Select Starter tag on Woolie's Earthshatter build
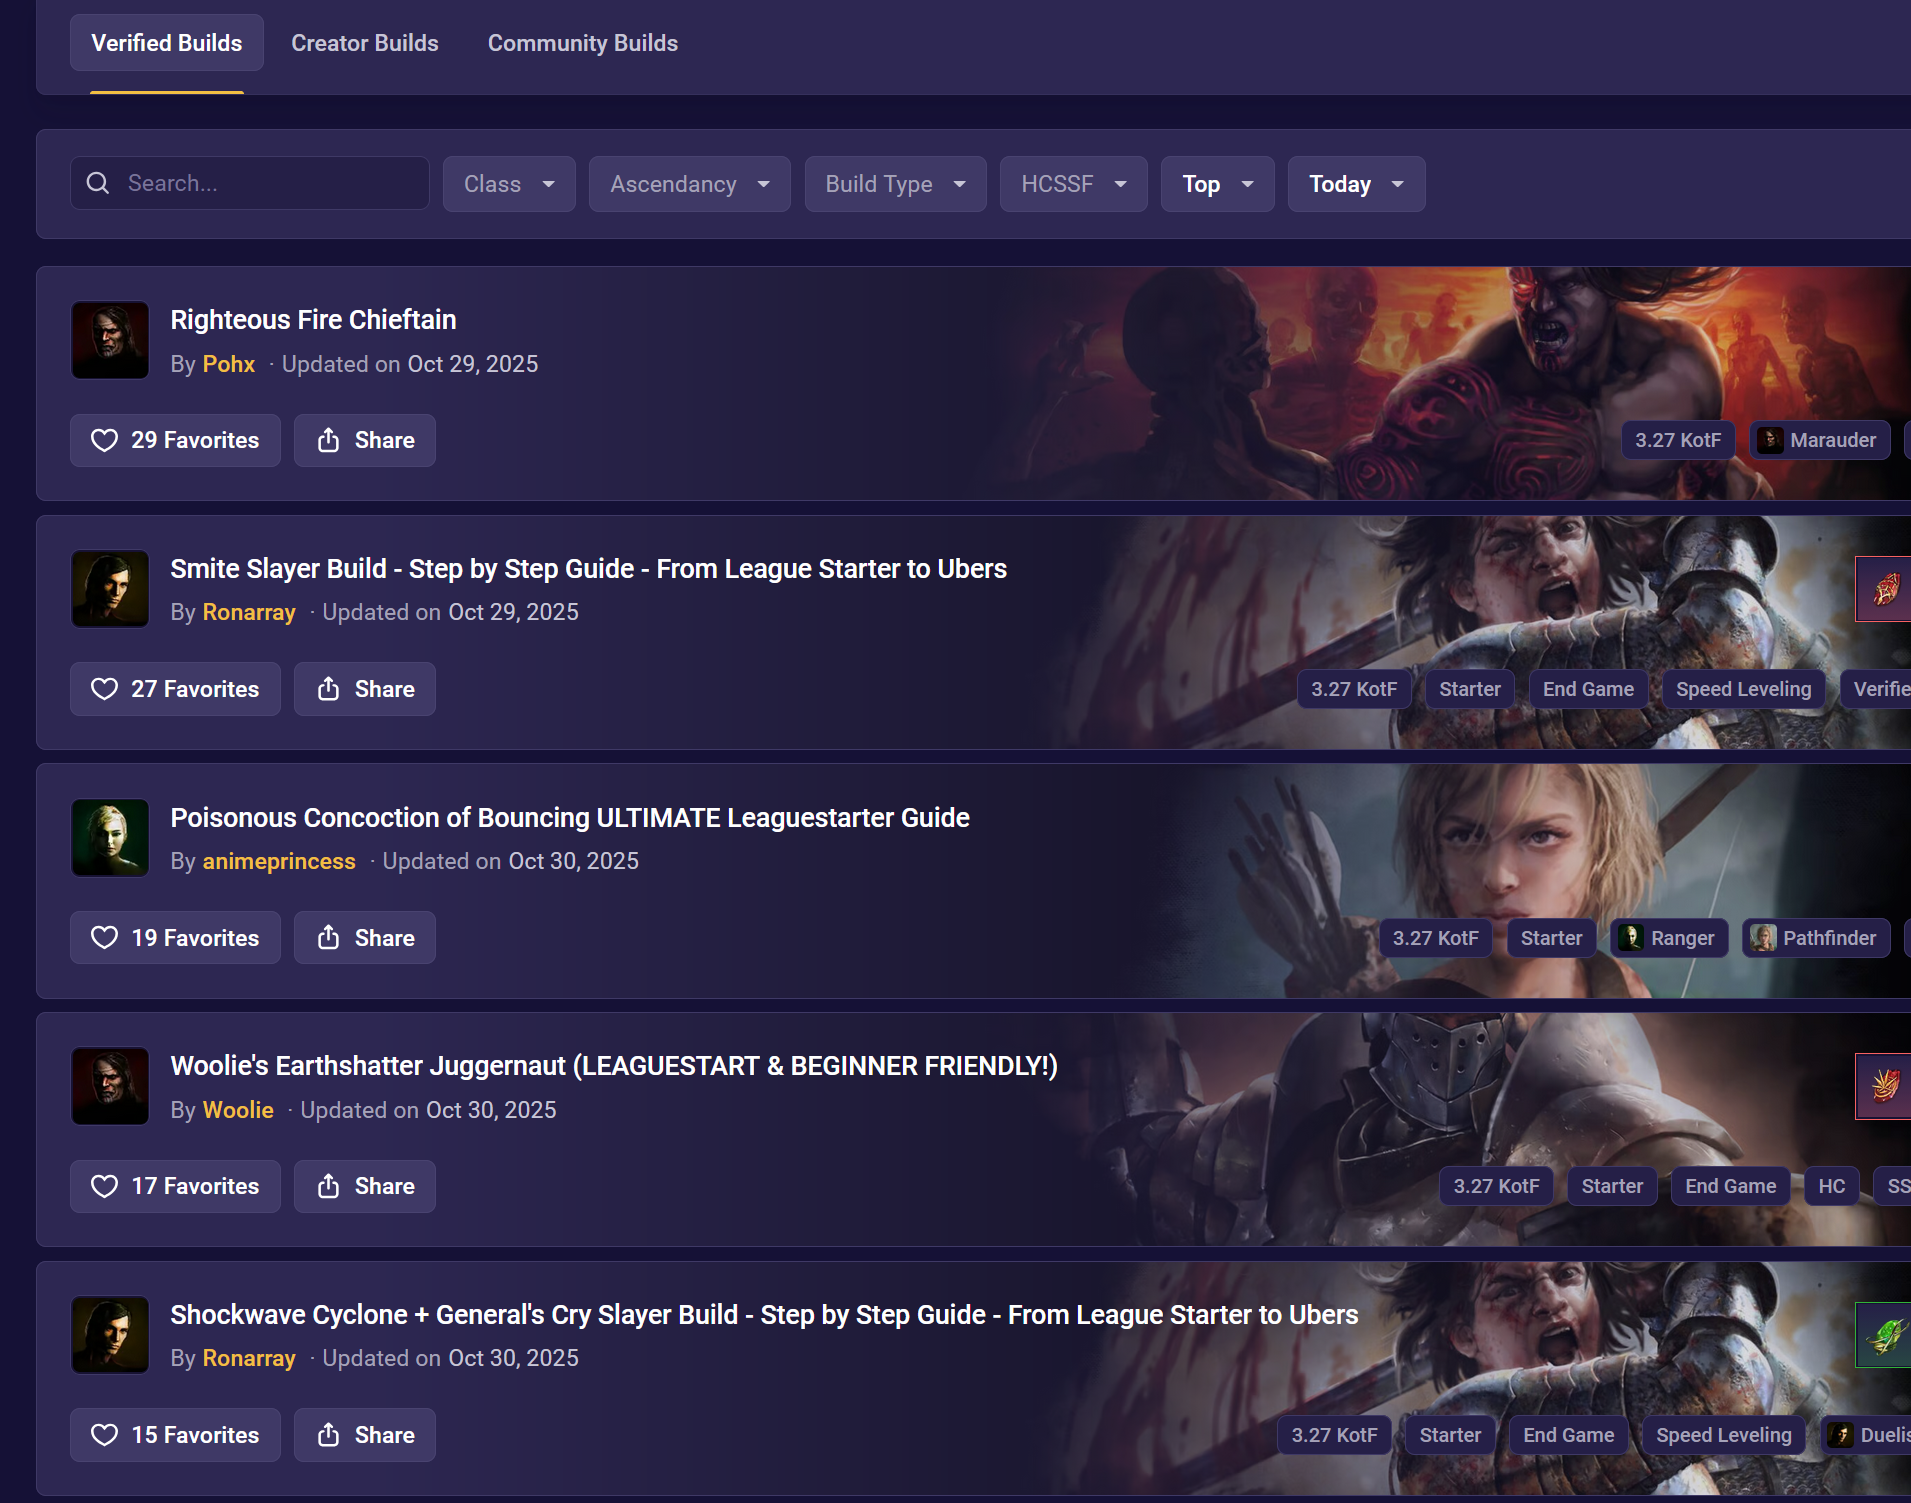Screen dimensions: 1911x1503 [x=1612, y=1186]
